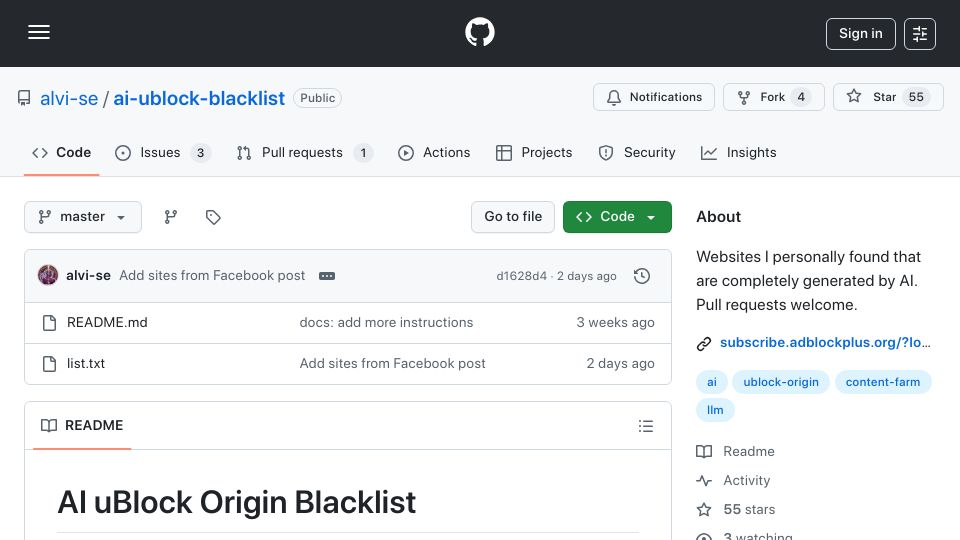
Task: Click '3 weeks ago' timestamp for README.md
Action: pos(615,323)
